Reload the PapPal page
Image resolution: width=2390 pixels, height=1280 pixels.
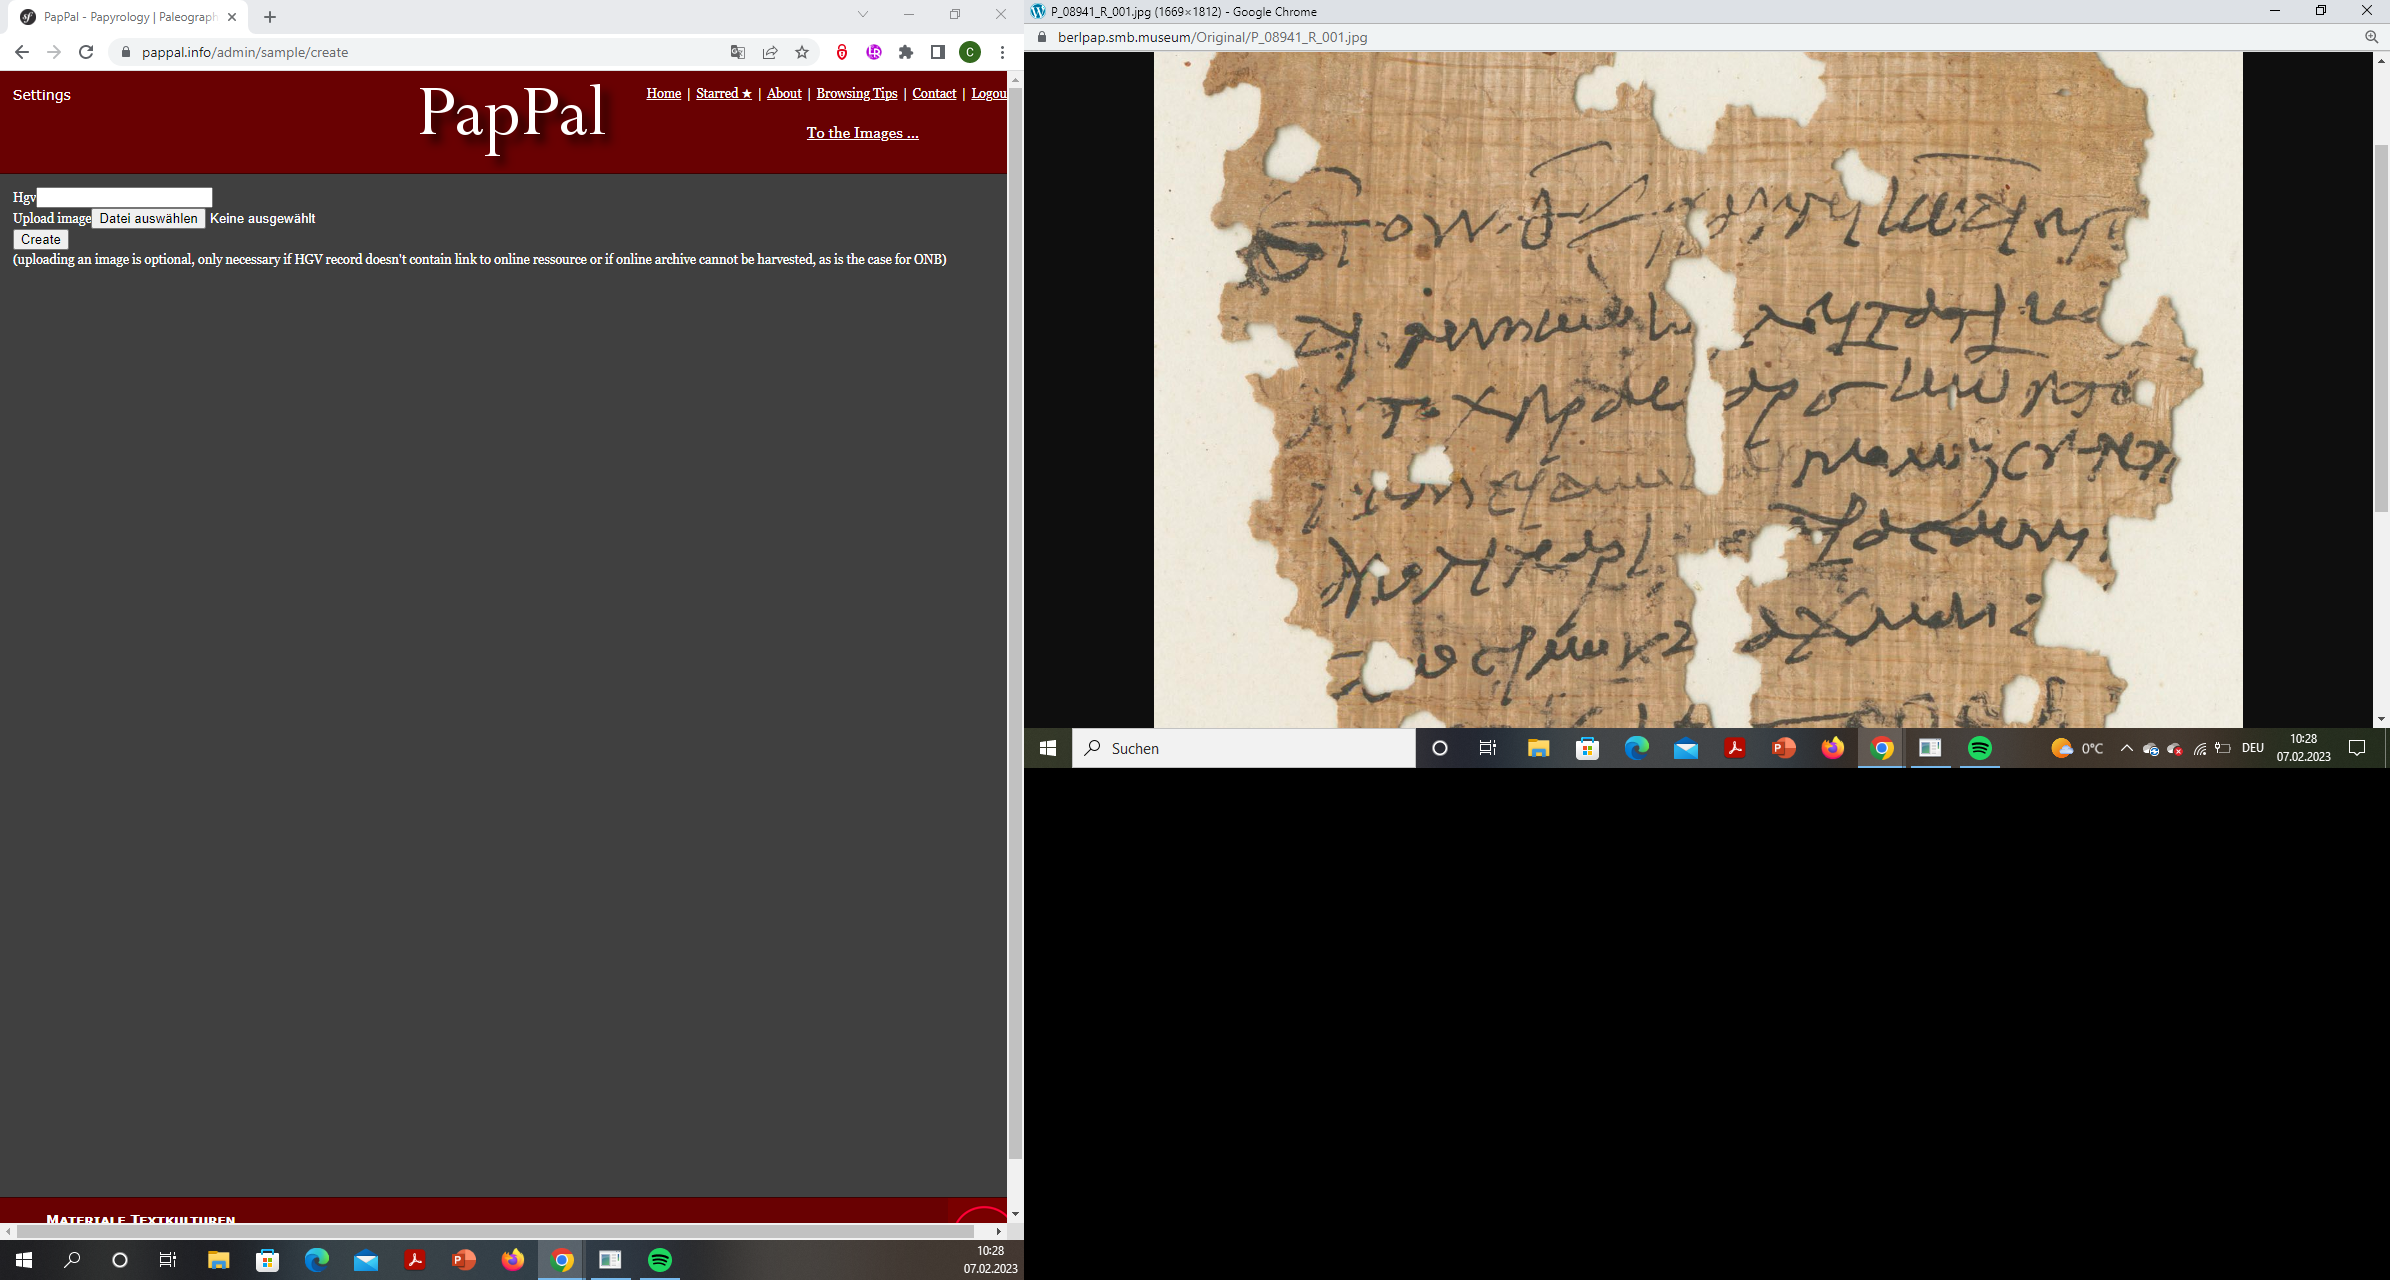(86, 52)
